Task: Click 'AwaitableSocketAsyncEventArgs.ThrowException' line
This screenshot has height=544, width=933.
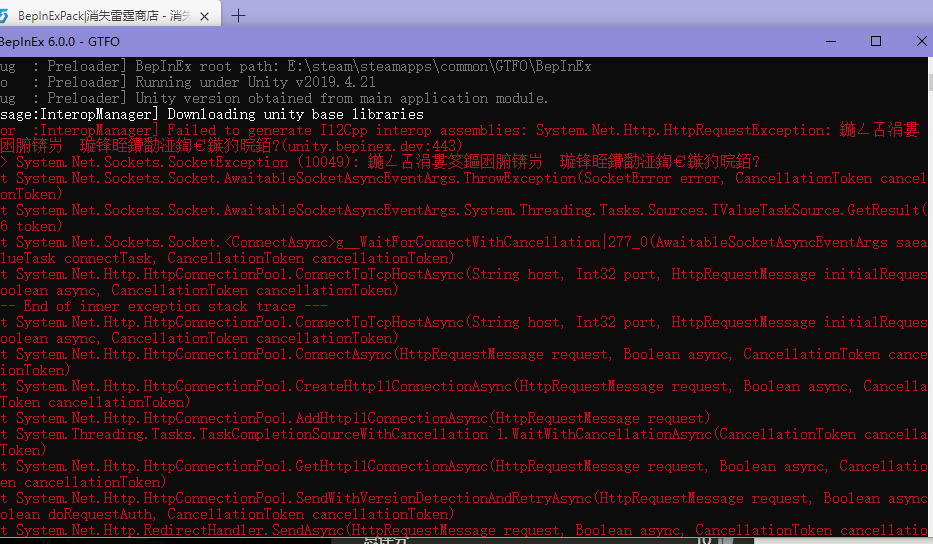Action: tap(464, 179)
